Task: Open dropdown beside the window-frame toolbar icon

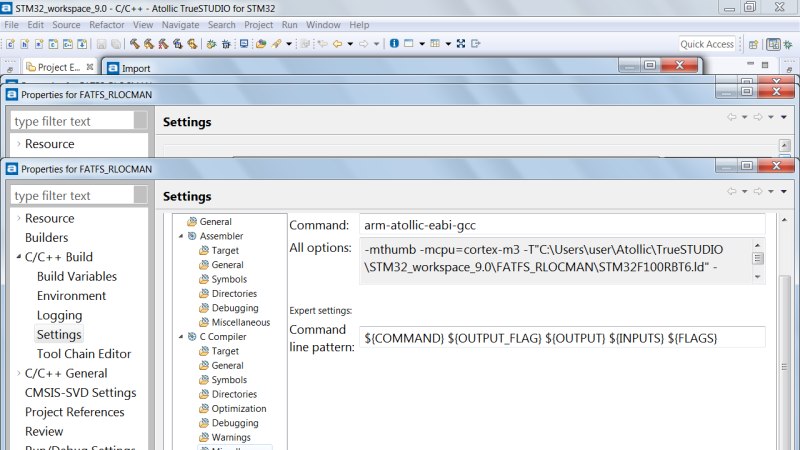Action: tap(422, 44)
